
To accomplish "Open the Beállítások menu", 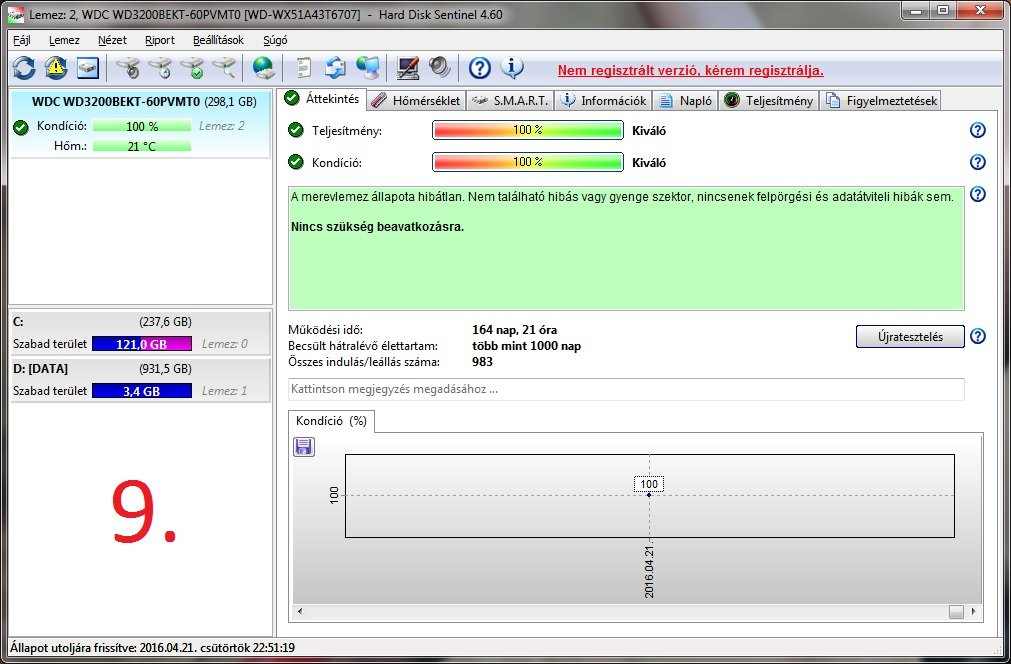I will coord(219,40).
